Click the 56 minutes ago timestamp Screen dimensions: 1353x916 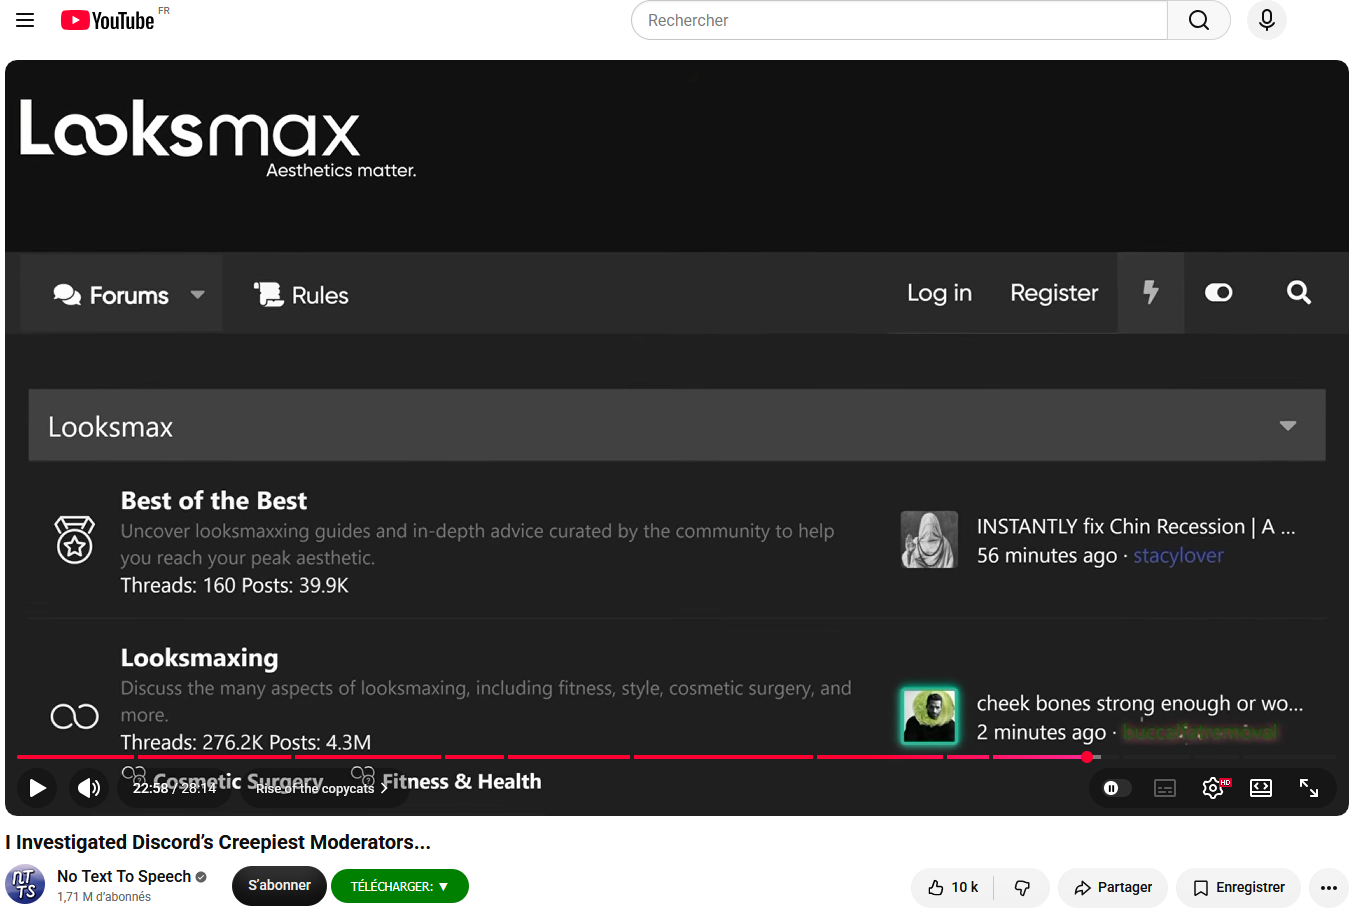pos(1047,555)
